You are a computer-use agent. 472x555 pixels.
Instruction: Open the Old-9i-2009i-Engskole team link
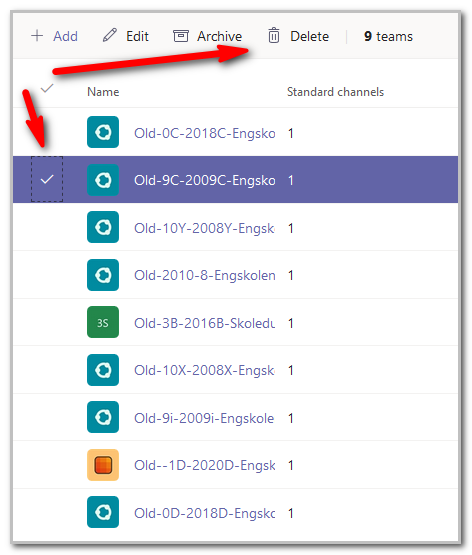point(204,418)
